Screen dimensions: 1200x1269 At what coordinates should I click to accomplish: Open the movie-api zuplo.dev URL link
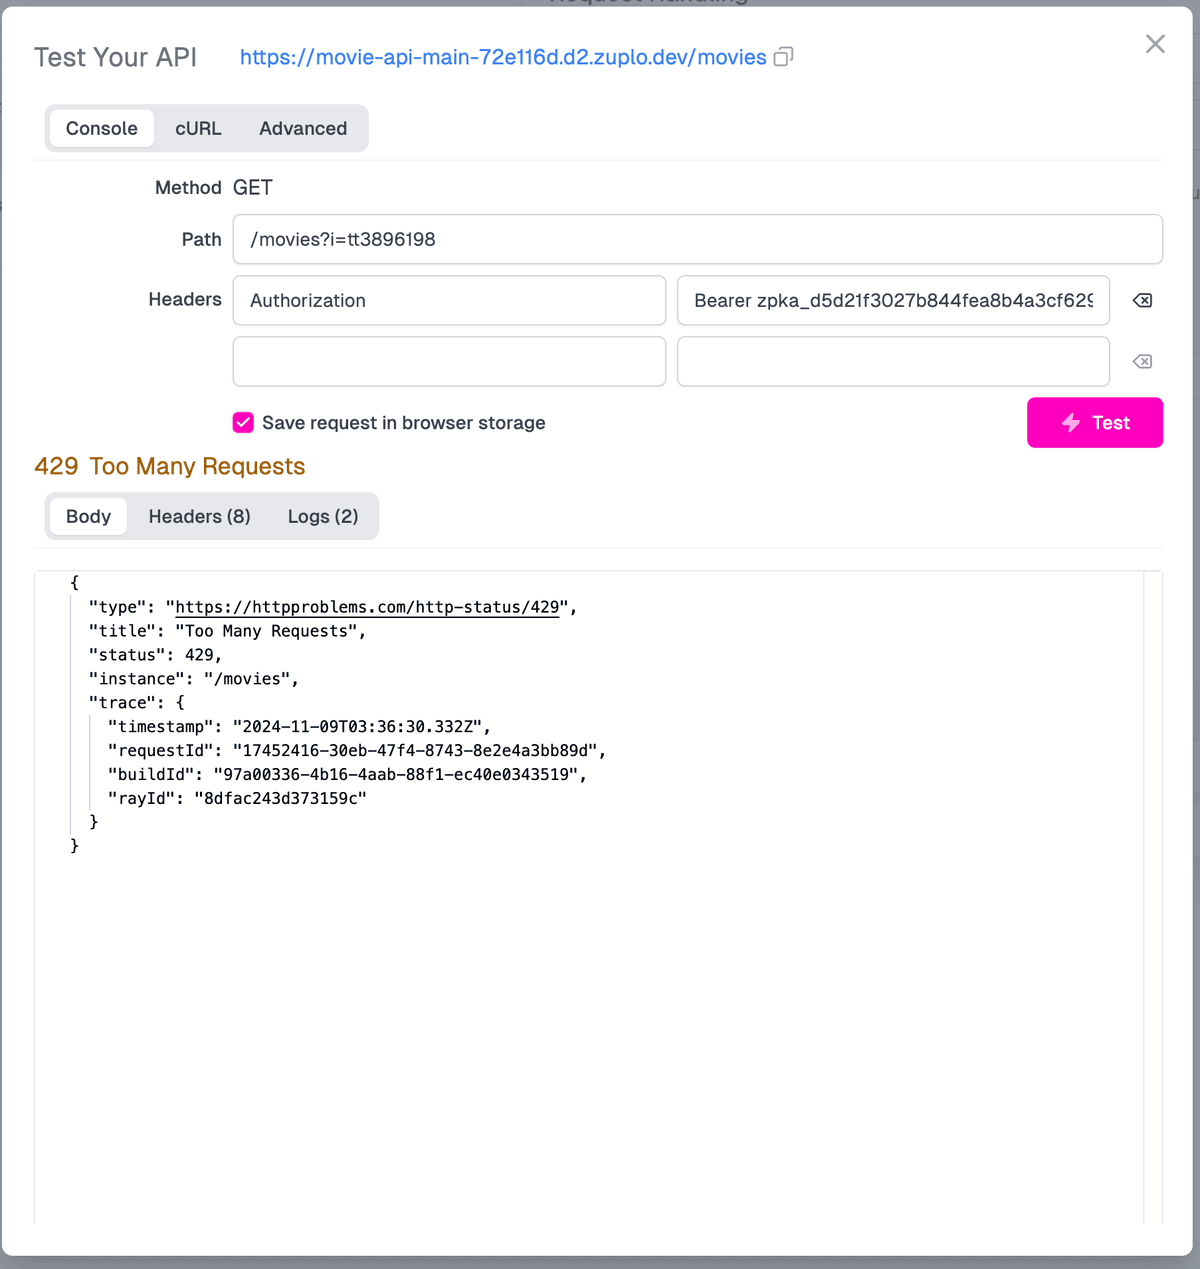click(x=503, y=57)
